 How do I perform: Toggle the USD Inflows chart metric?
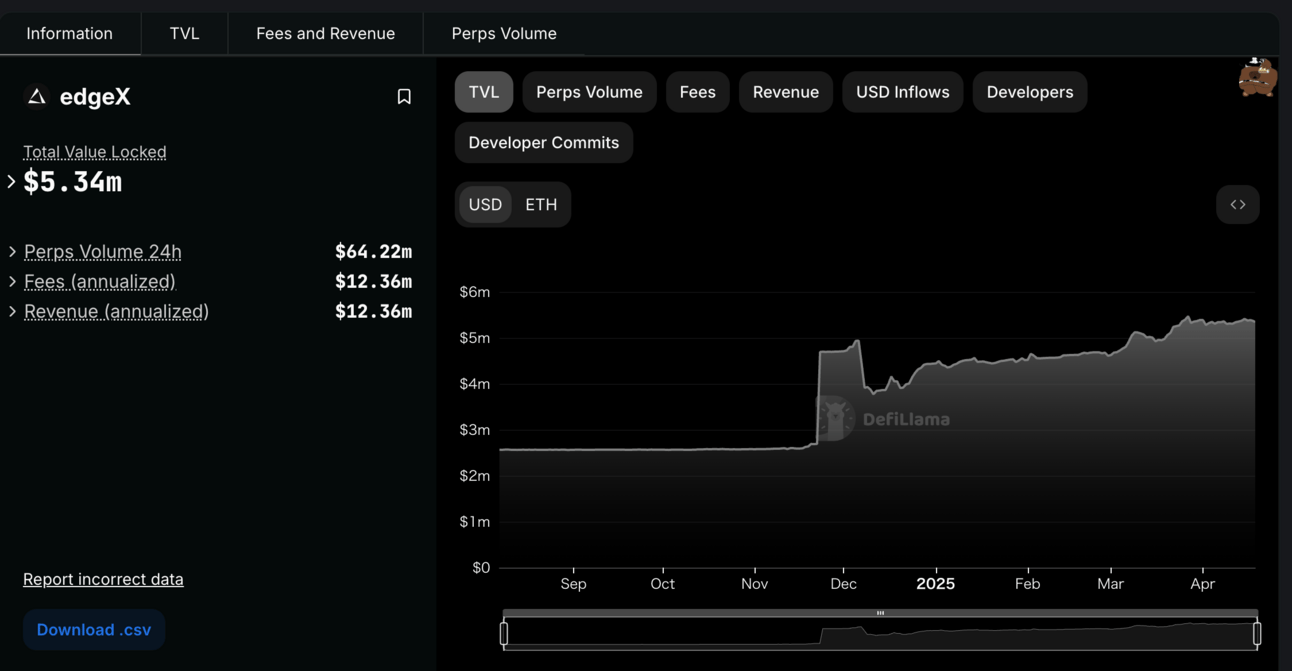tap(903, 92)
